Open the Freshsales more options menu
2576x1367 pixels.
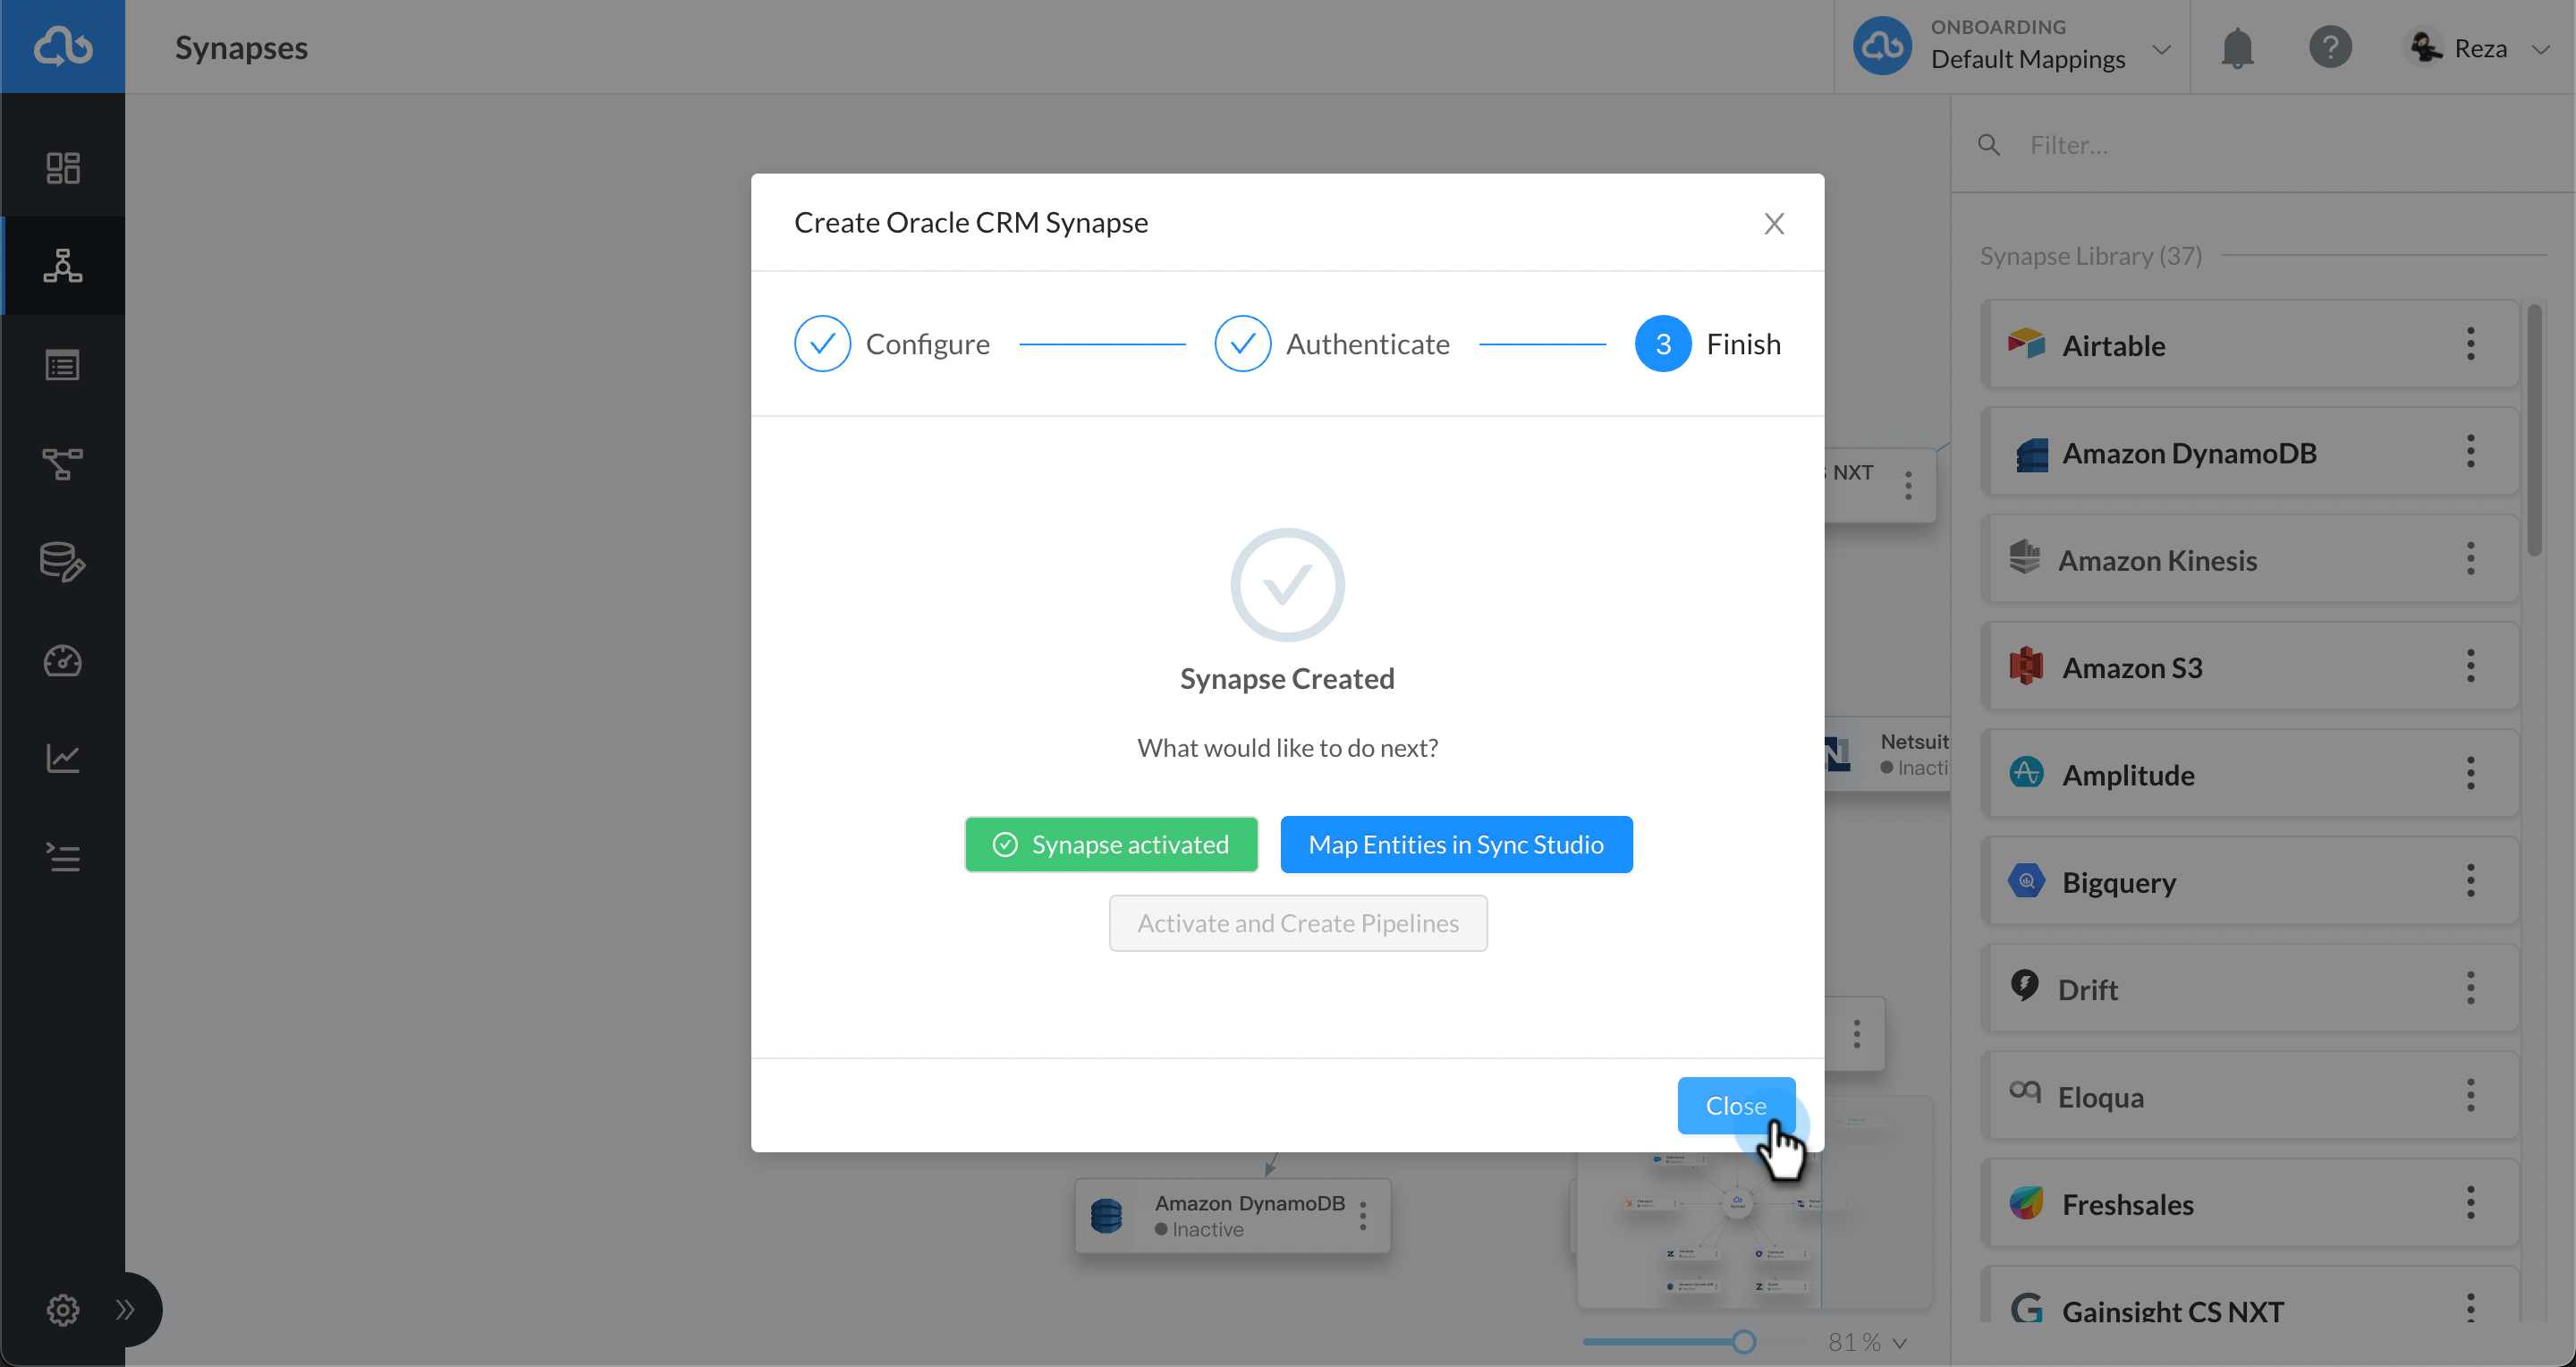click(2470, 1203)
